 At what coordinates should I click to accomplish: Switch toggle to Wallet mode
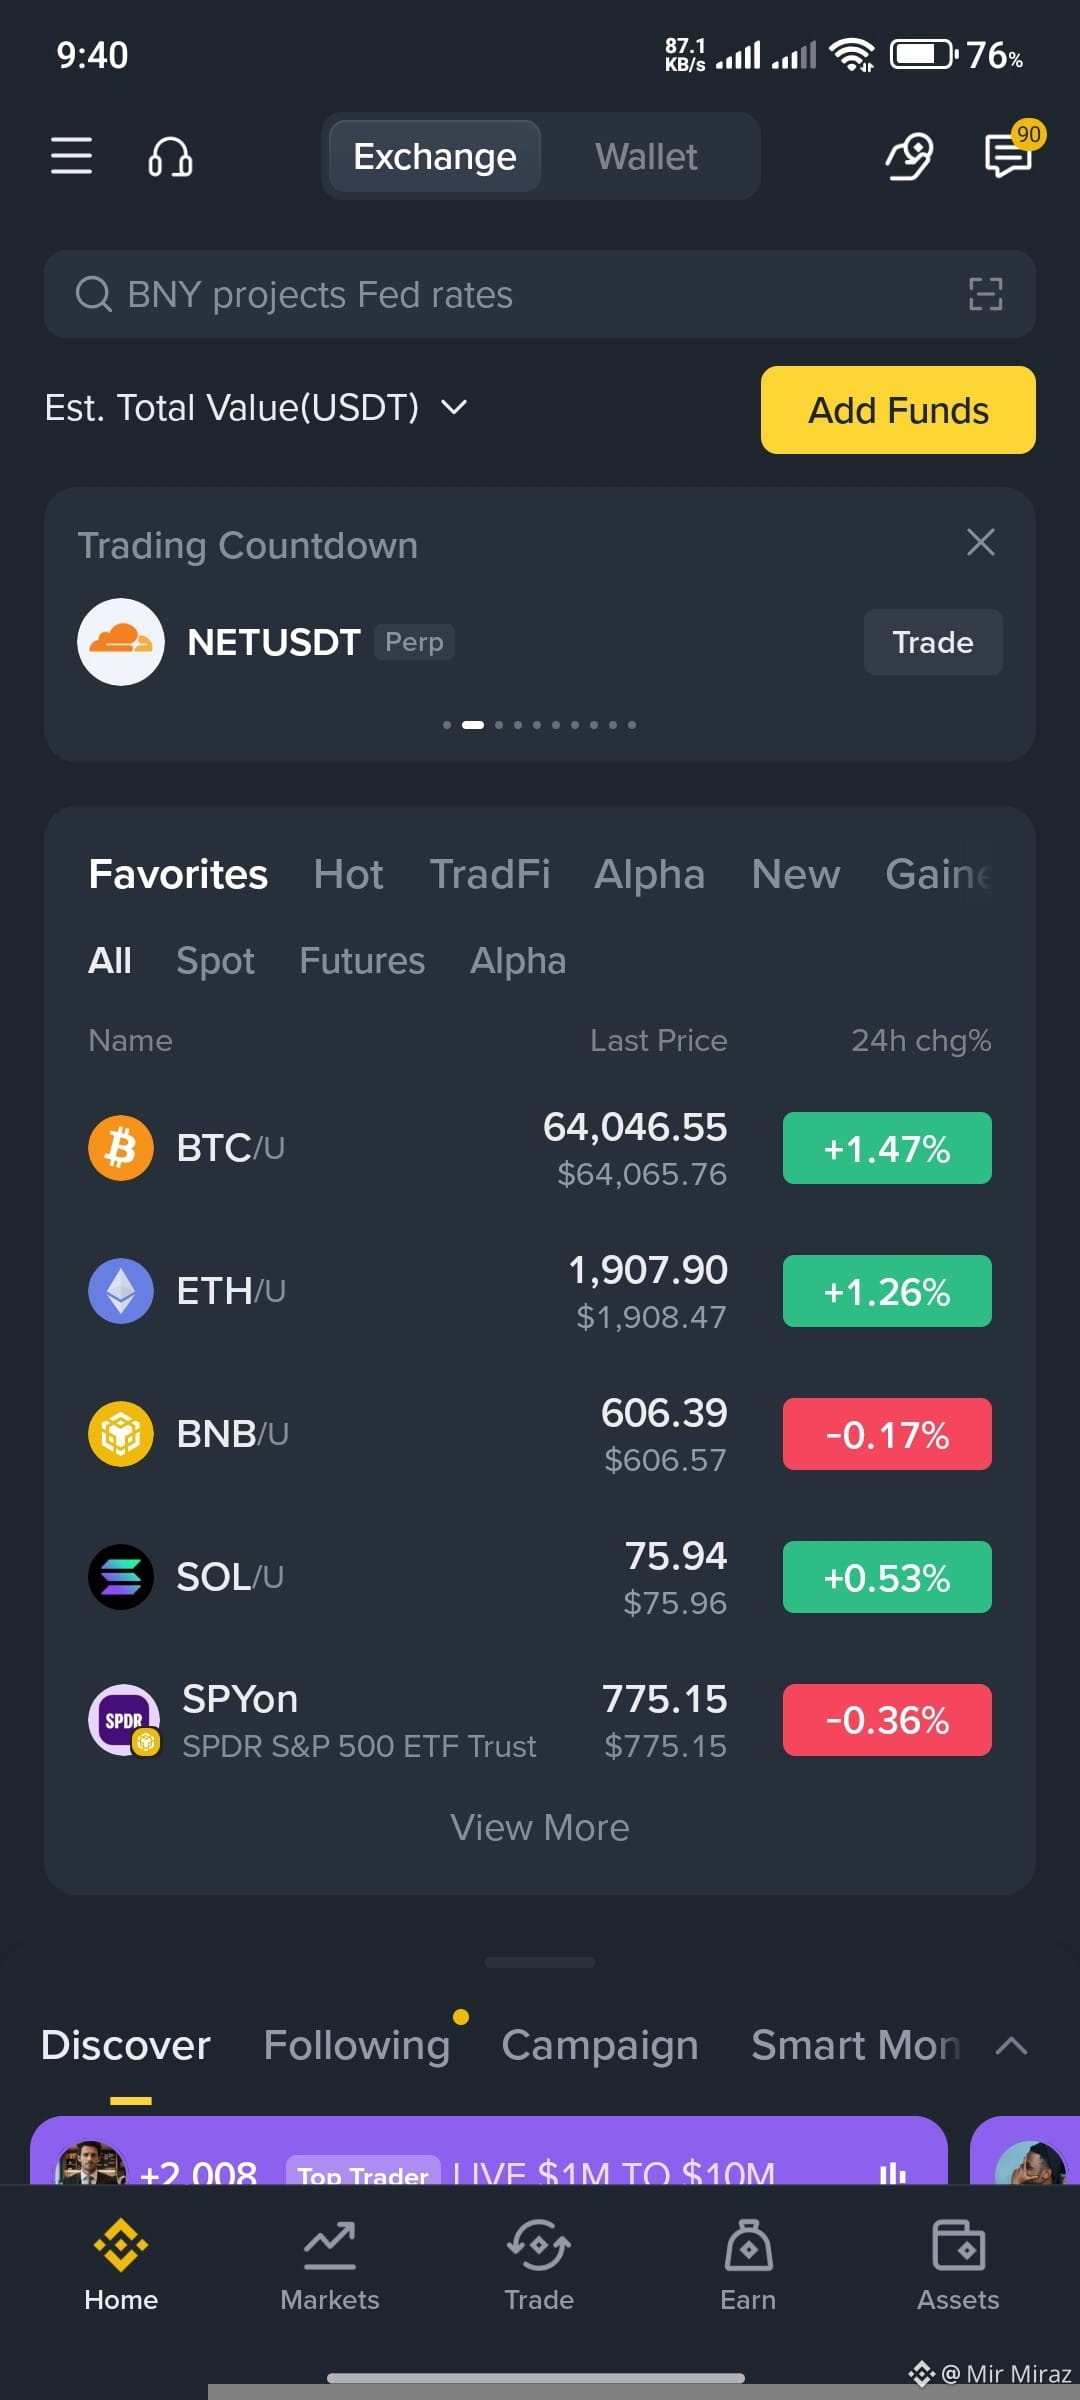[647, 157]
